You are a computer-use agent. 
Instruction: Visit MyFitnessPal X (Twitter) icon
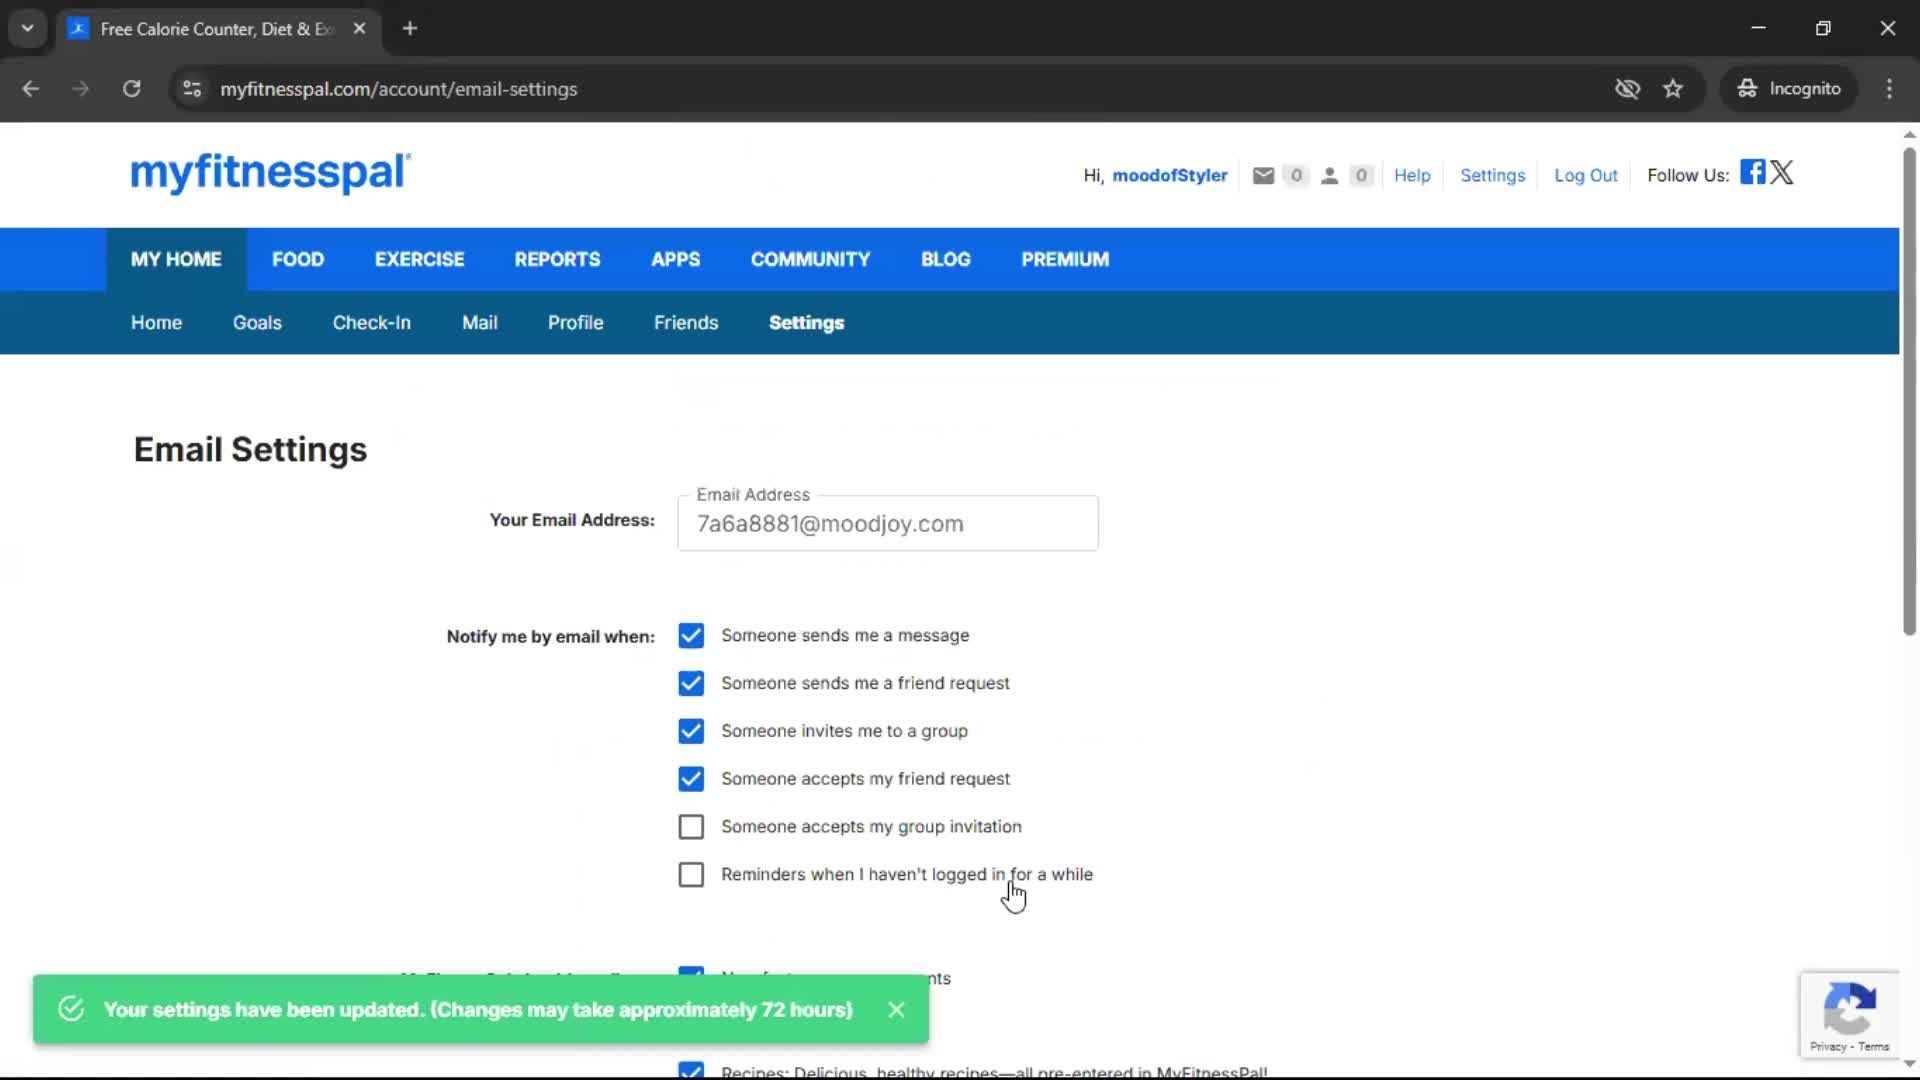pyautogui.click(x=1782, y=172)
